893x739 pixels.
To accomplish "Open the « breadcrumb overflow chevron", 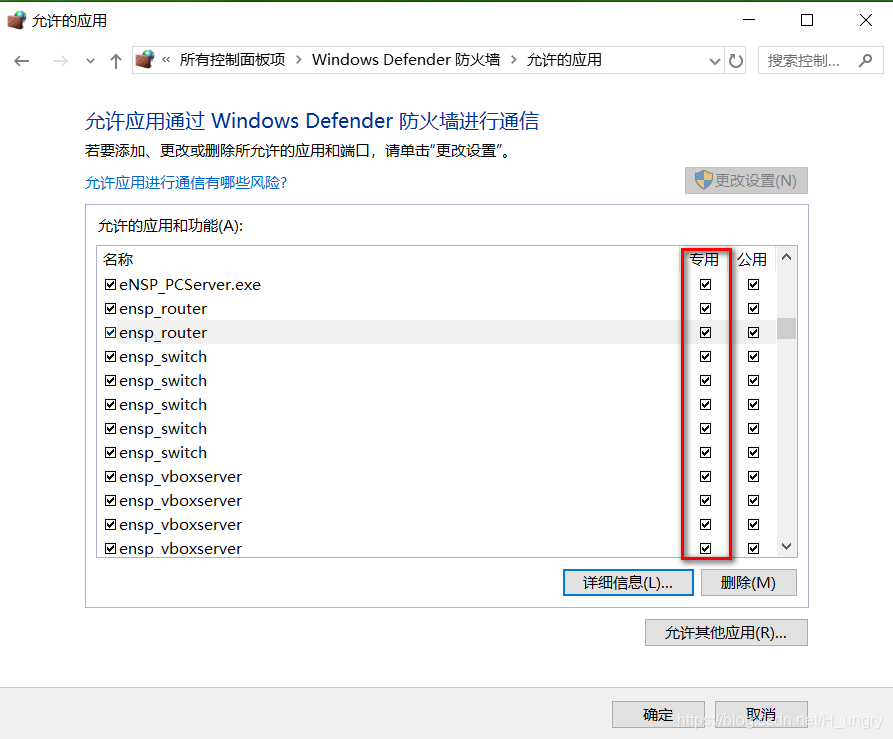I will coord(166,60).
